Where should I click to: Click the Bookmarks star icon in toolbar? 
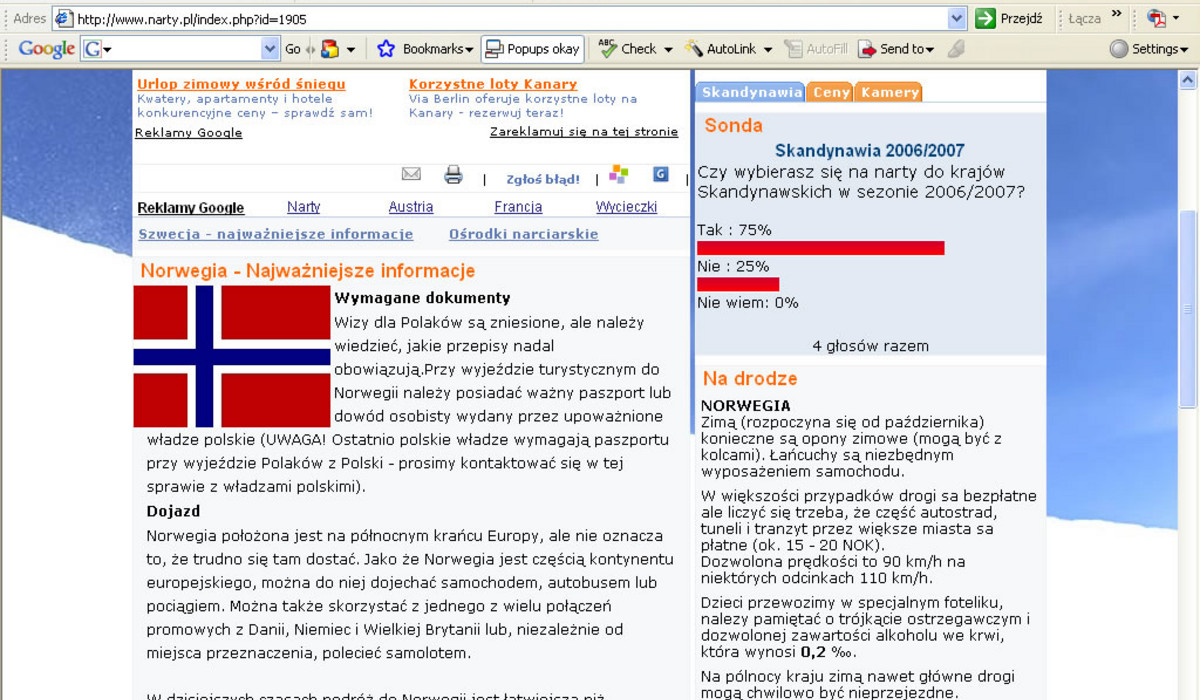click(x=386, y=49)
